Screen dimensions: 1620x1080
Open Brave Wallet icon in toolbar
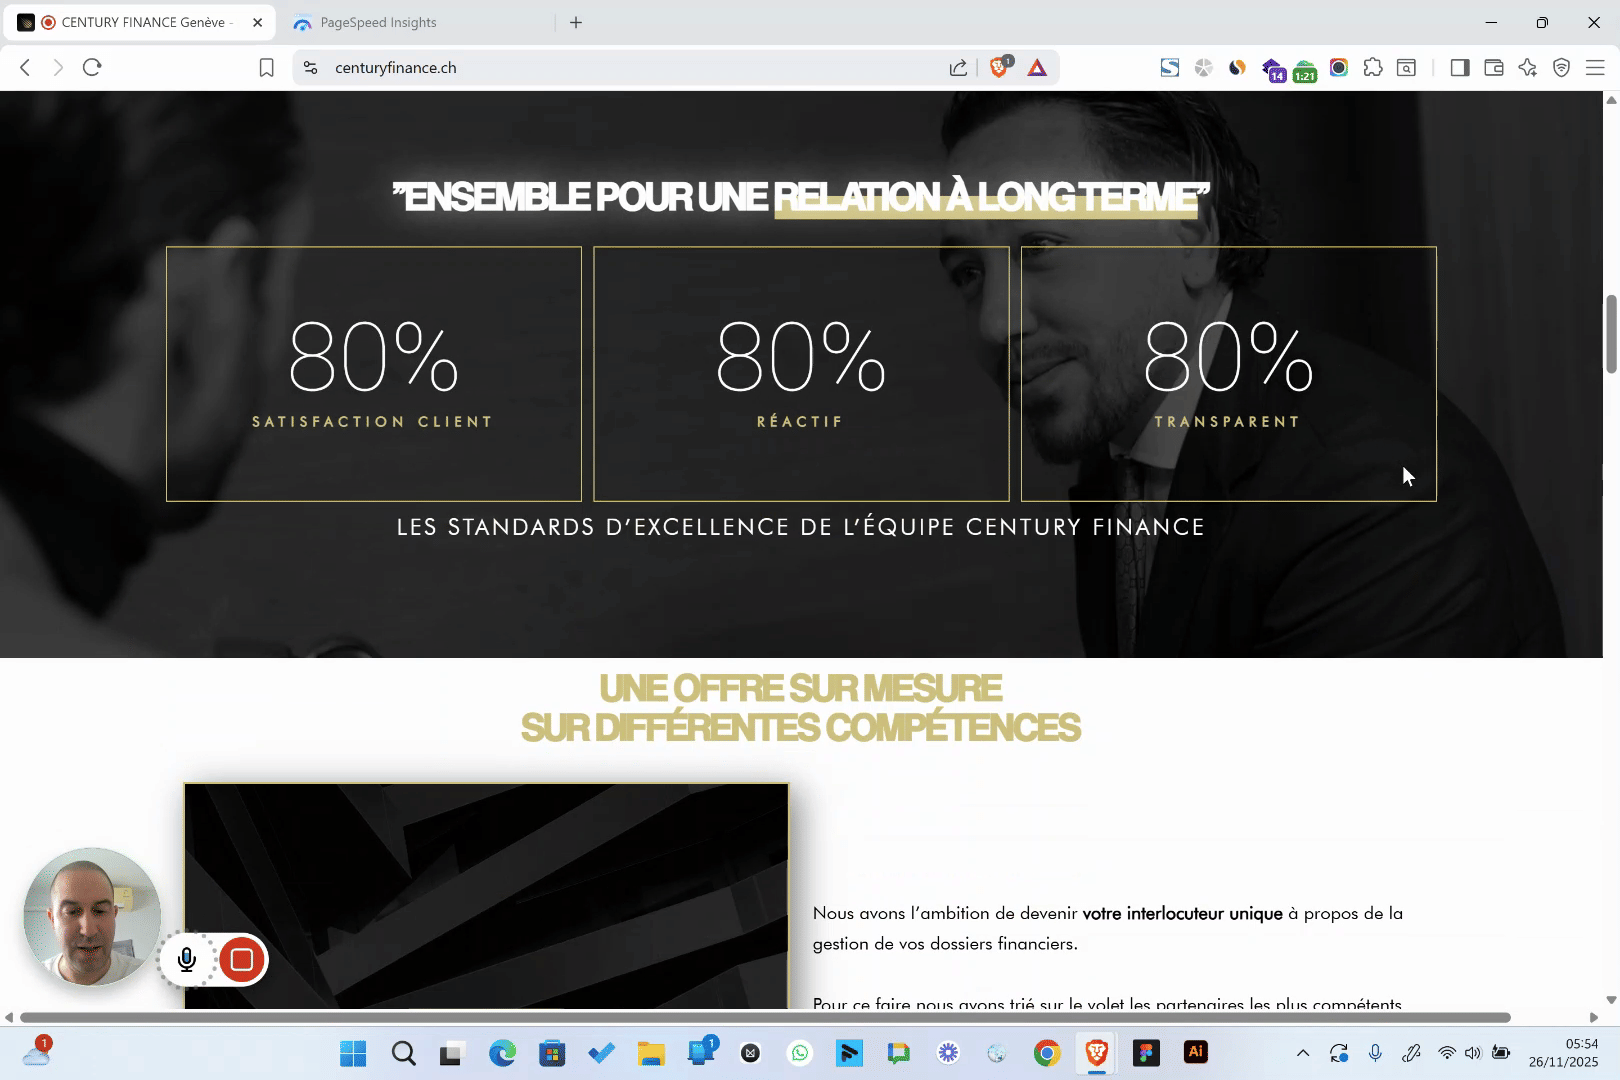tap(1493, 67)
